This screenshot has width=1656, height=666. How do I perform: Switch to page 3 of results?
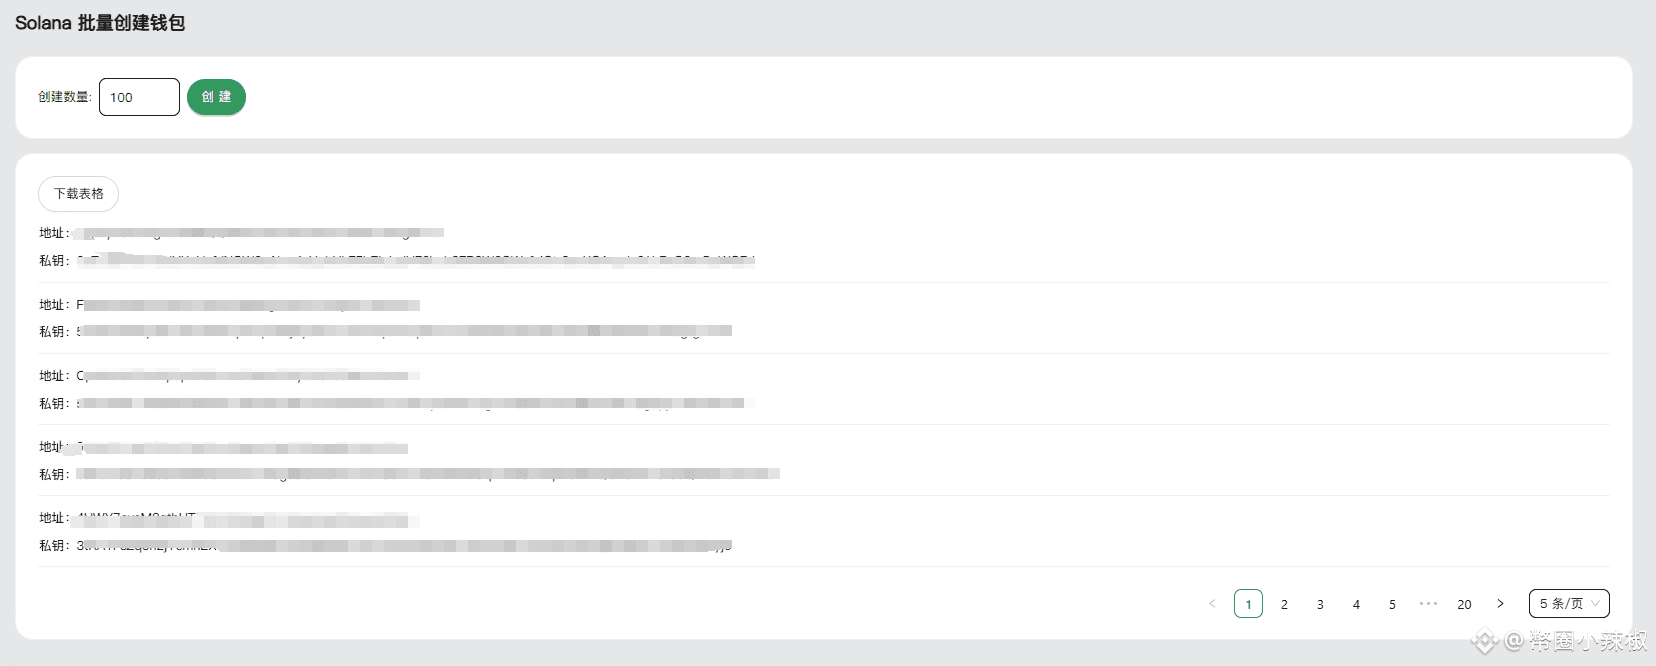[1320, 604]
